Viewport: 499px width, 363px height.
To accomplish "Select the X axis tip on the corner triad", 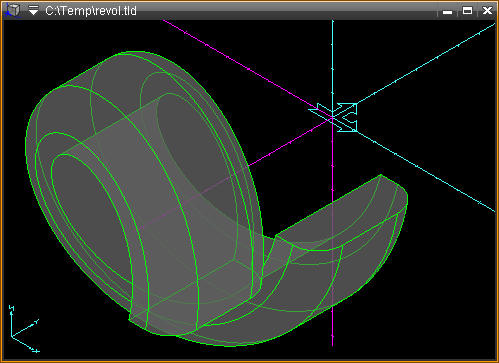I will 36,350.
